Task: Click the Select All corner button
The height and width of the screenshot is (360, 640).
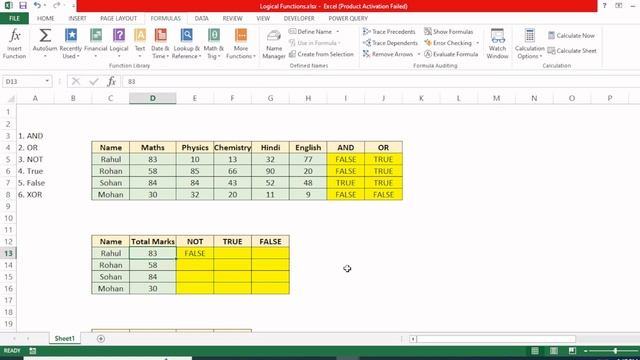Action: click(x=11, y=98)
